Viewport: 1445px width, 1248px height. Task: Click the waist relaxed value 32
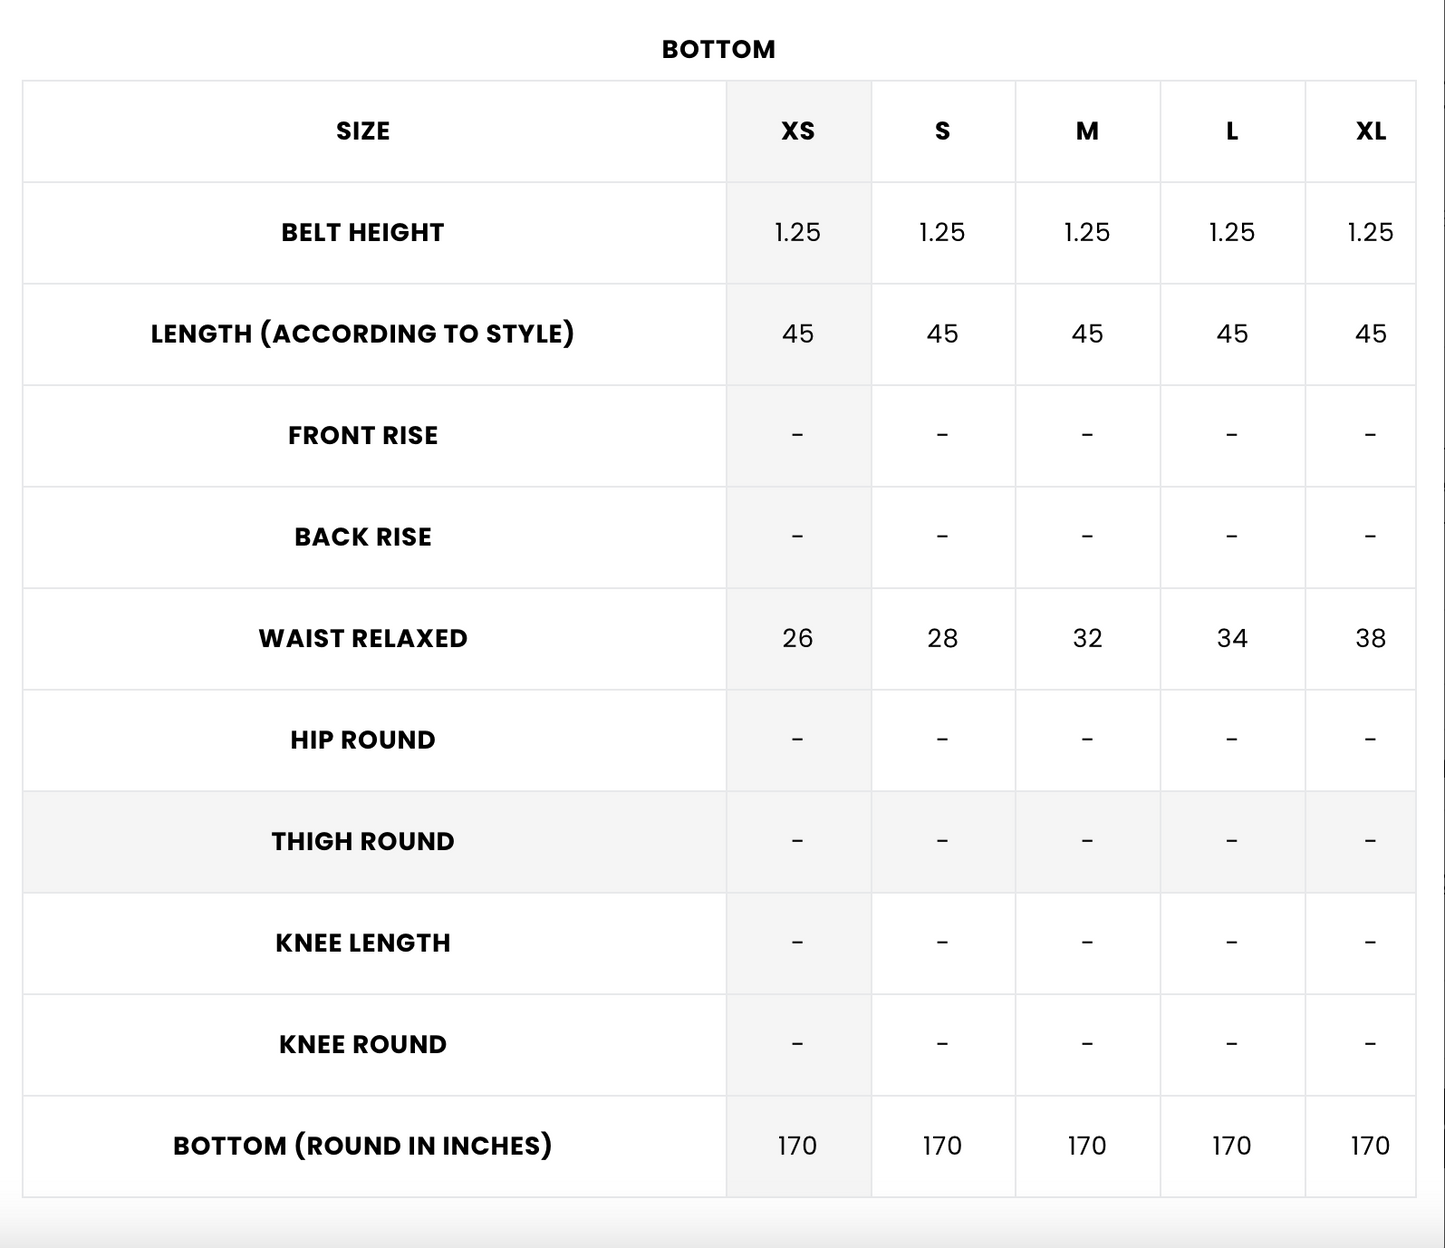pyautogui.click(x=1087, y=638)
